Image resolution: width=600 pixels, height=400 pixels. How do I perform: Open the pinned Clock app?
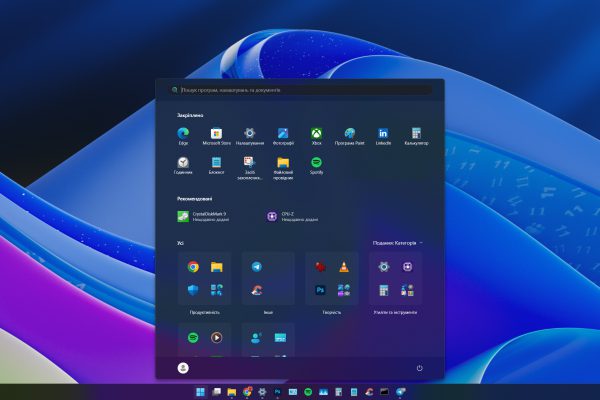click(183, 163)
